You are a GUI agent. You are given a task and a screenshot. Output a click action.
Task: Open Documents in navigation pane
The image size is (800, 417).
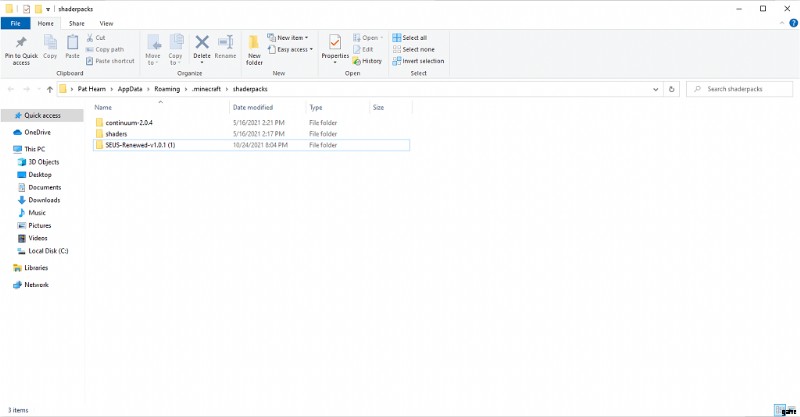pos(39,187)
